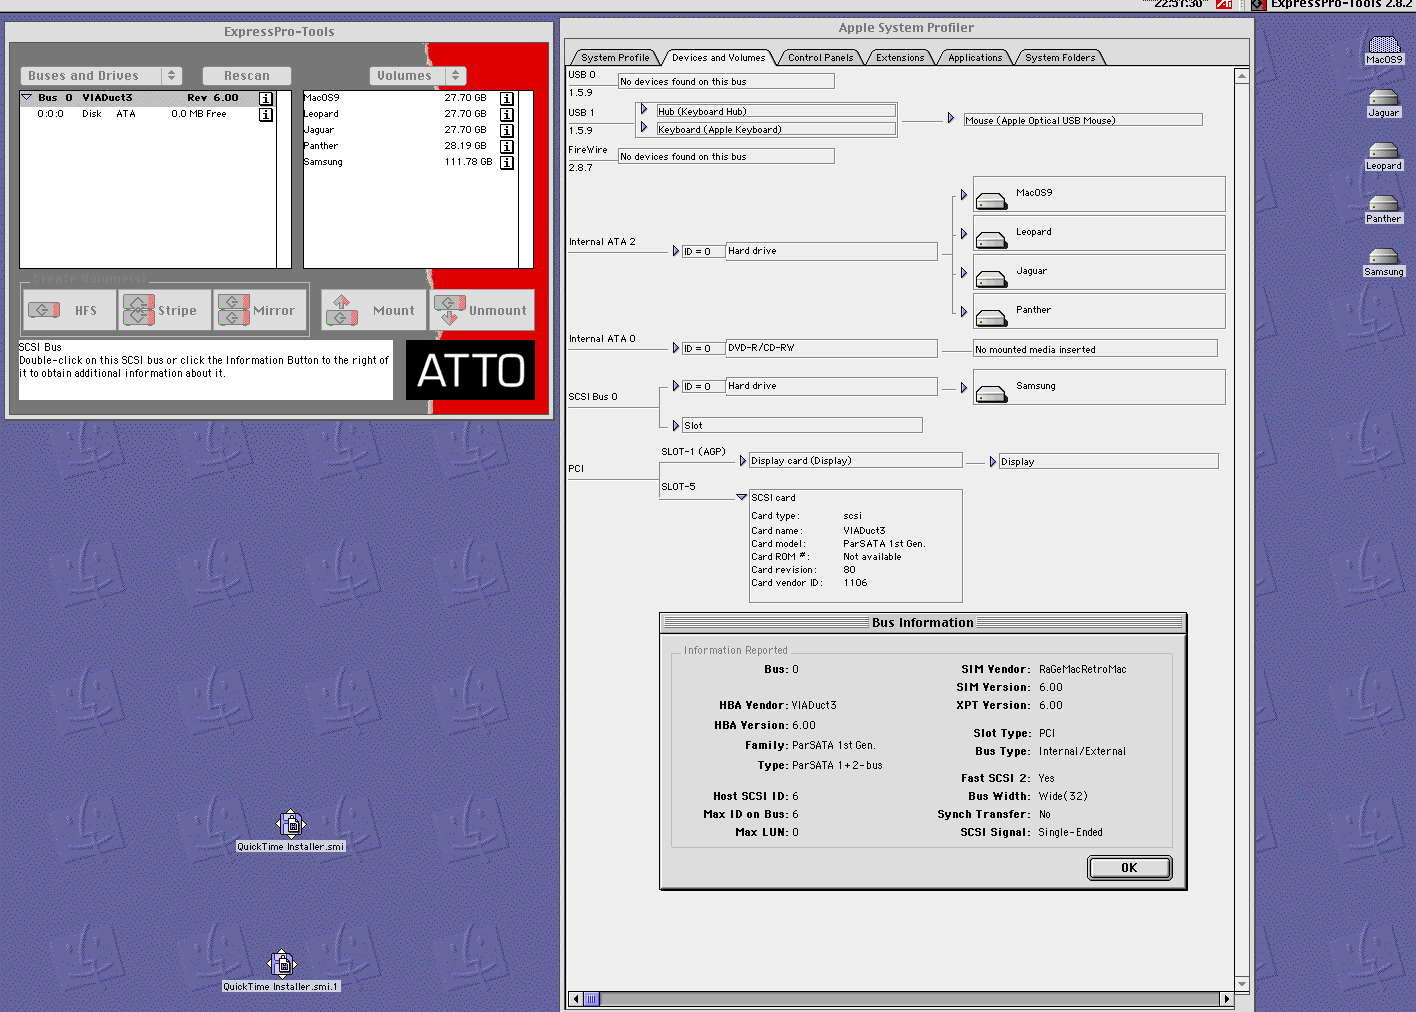Click Stripe create volume button

pos(165,310)
